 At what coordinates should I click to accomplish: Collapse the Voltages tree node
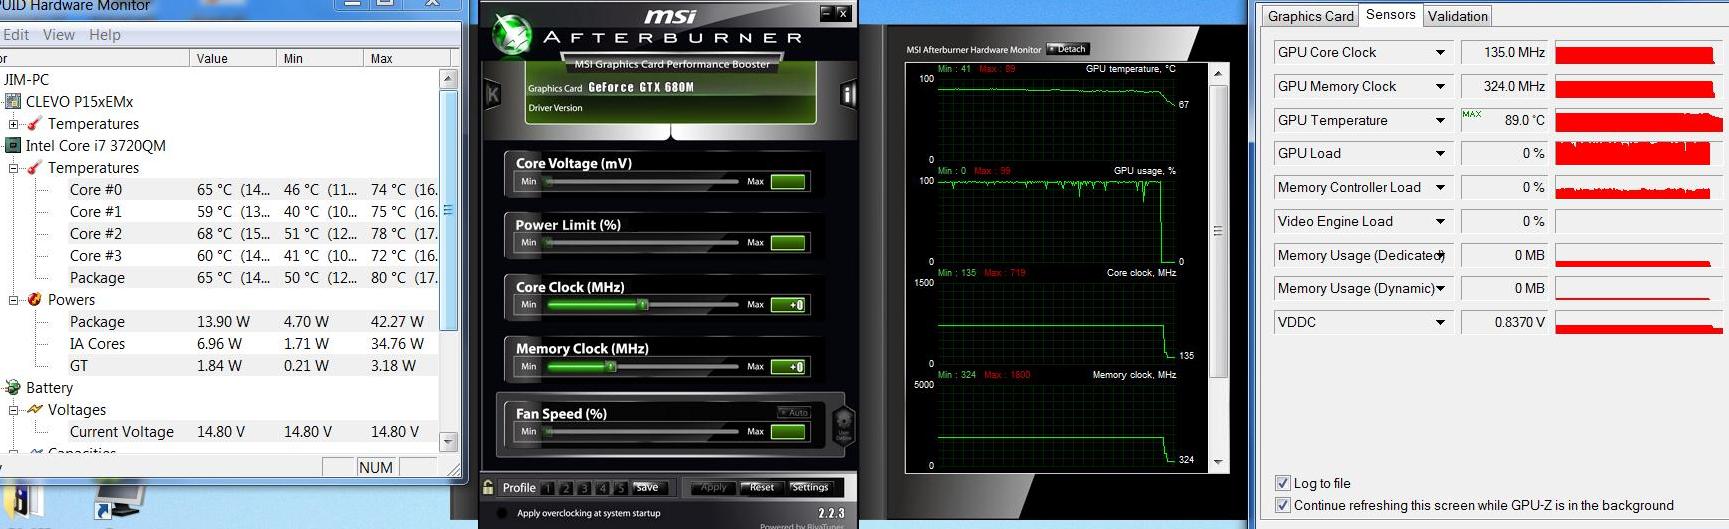point(14,410)
